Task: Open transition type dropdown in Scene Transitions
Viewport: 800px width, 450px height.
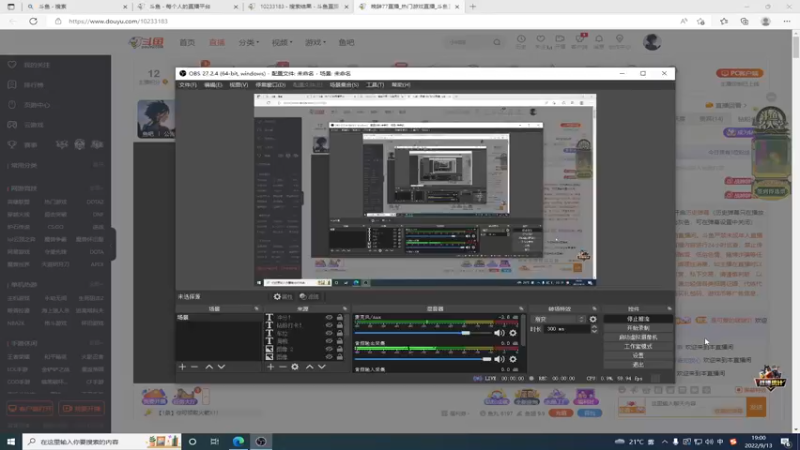Action: click(x=559, y=319)
